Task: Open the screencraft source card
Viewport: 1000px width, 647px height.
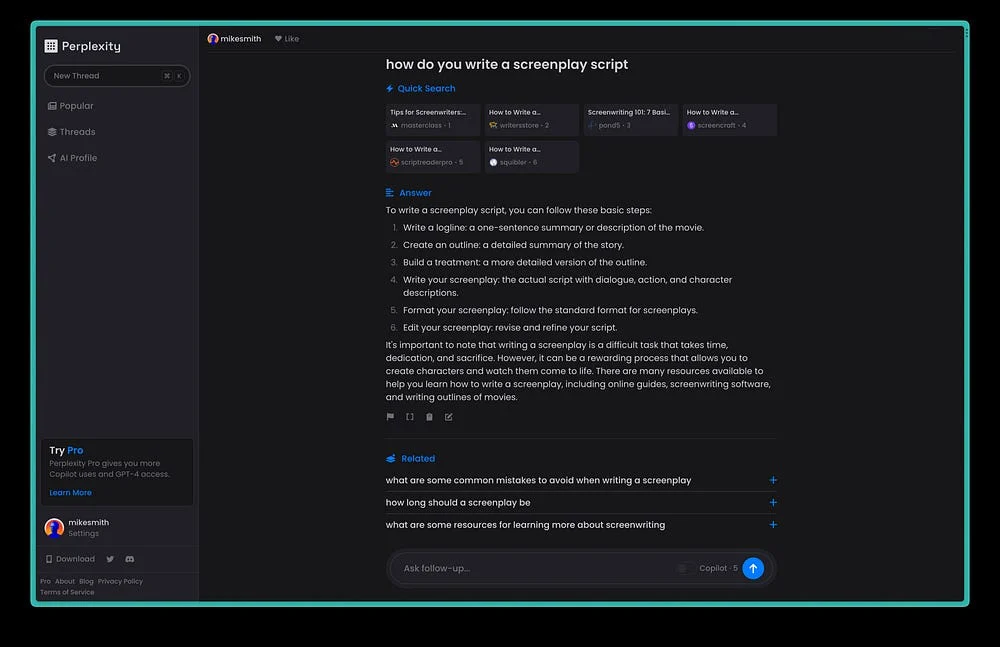Action: 729,119
